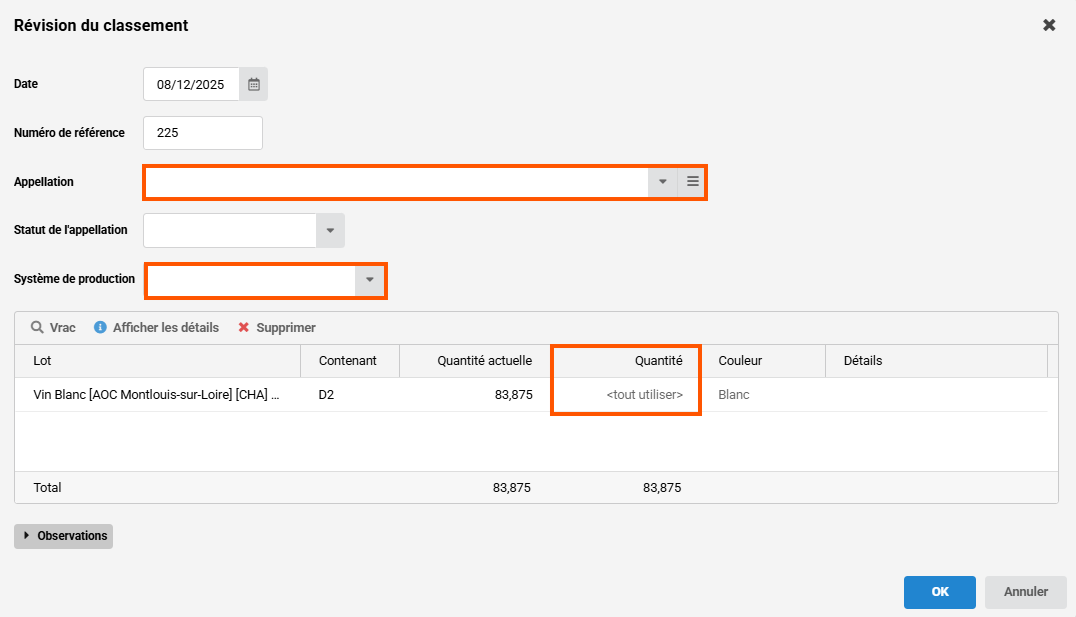Sort by the Lot column header

point(157,361)
